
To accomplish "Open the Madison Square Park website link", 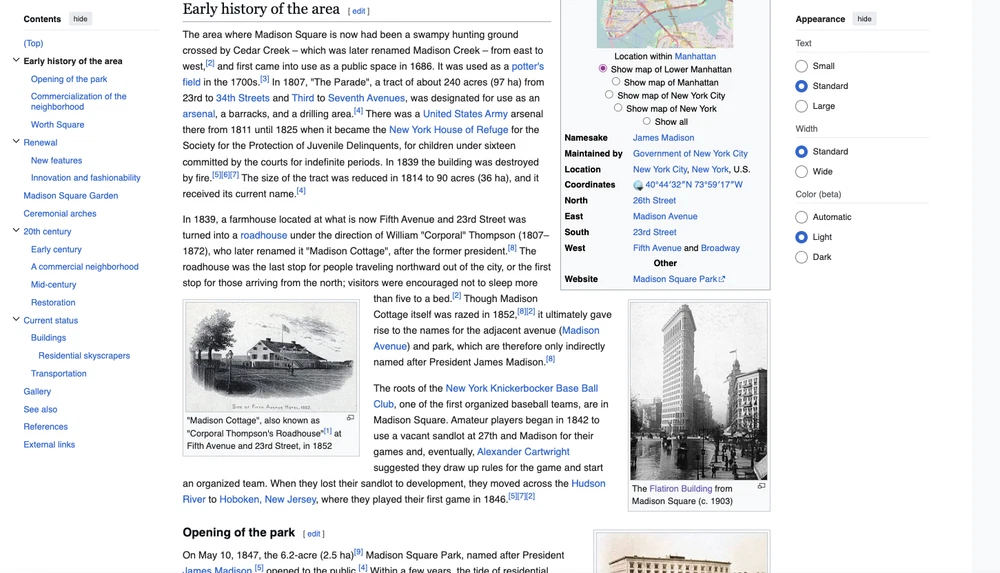I will point(675,279).
